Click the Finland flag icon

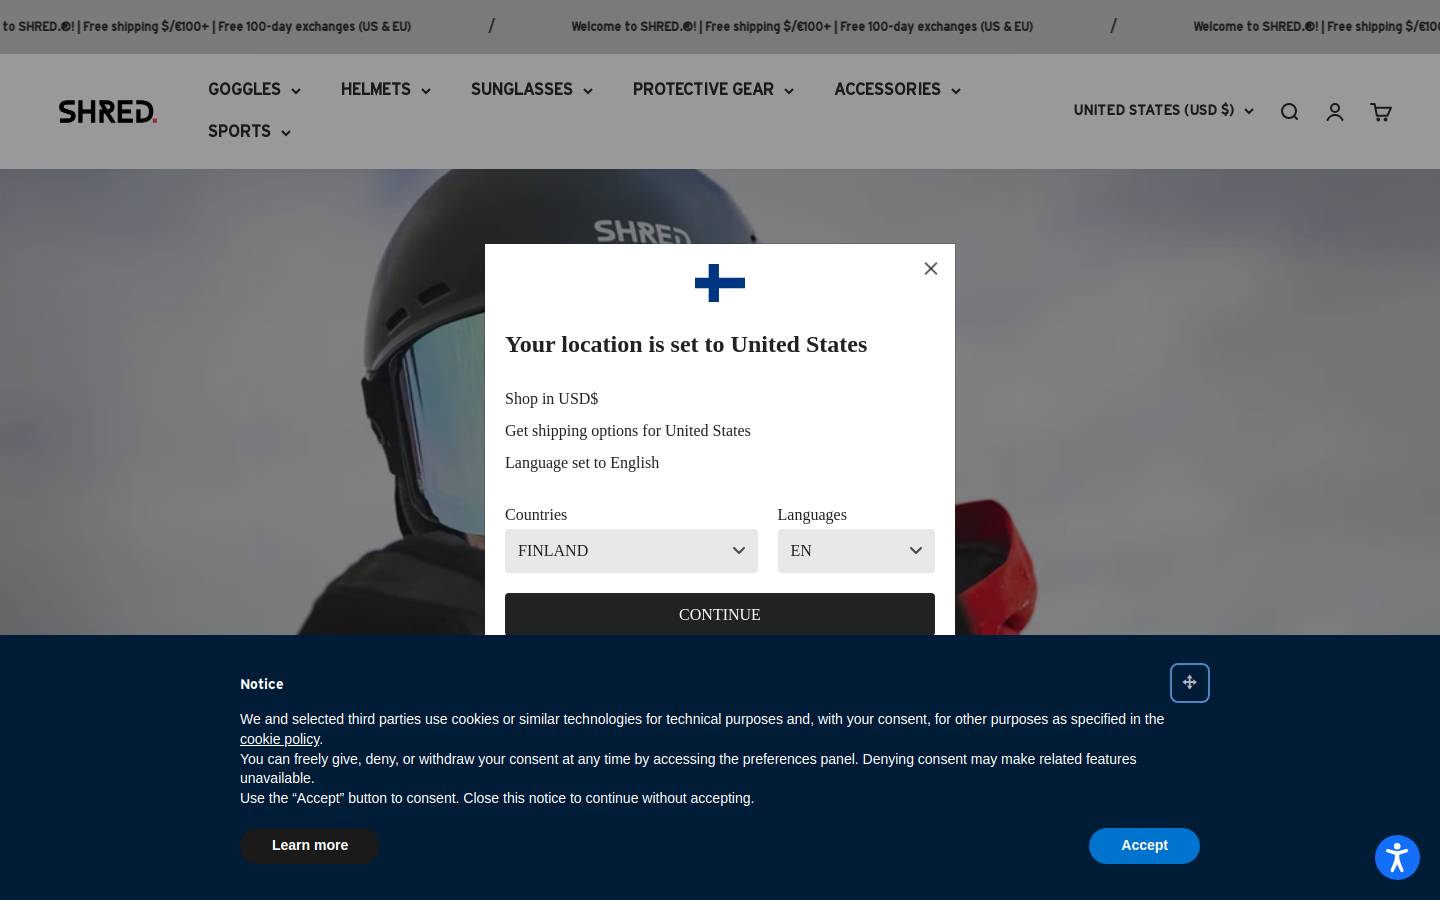click(x=720, y=283)
